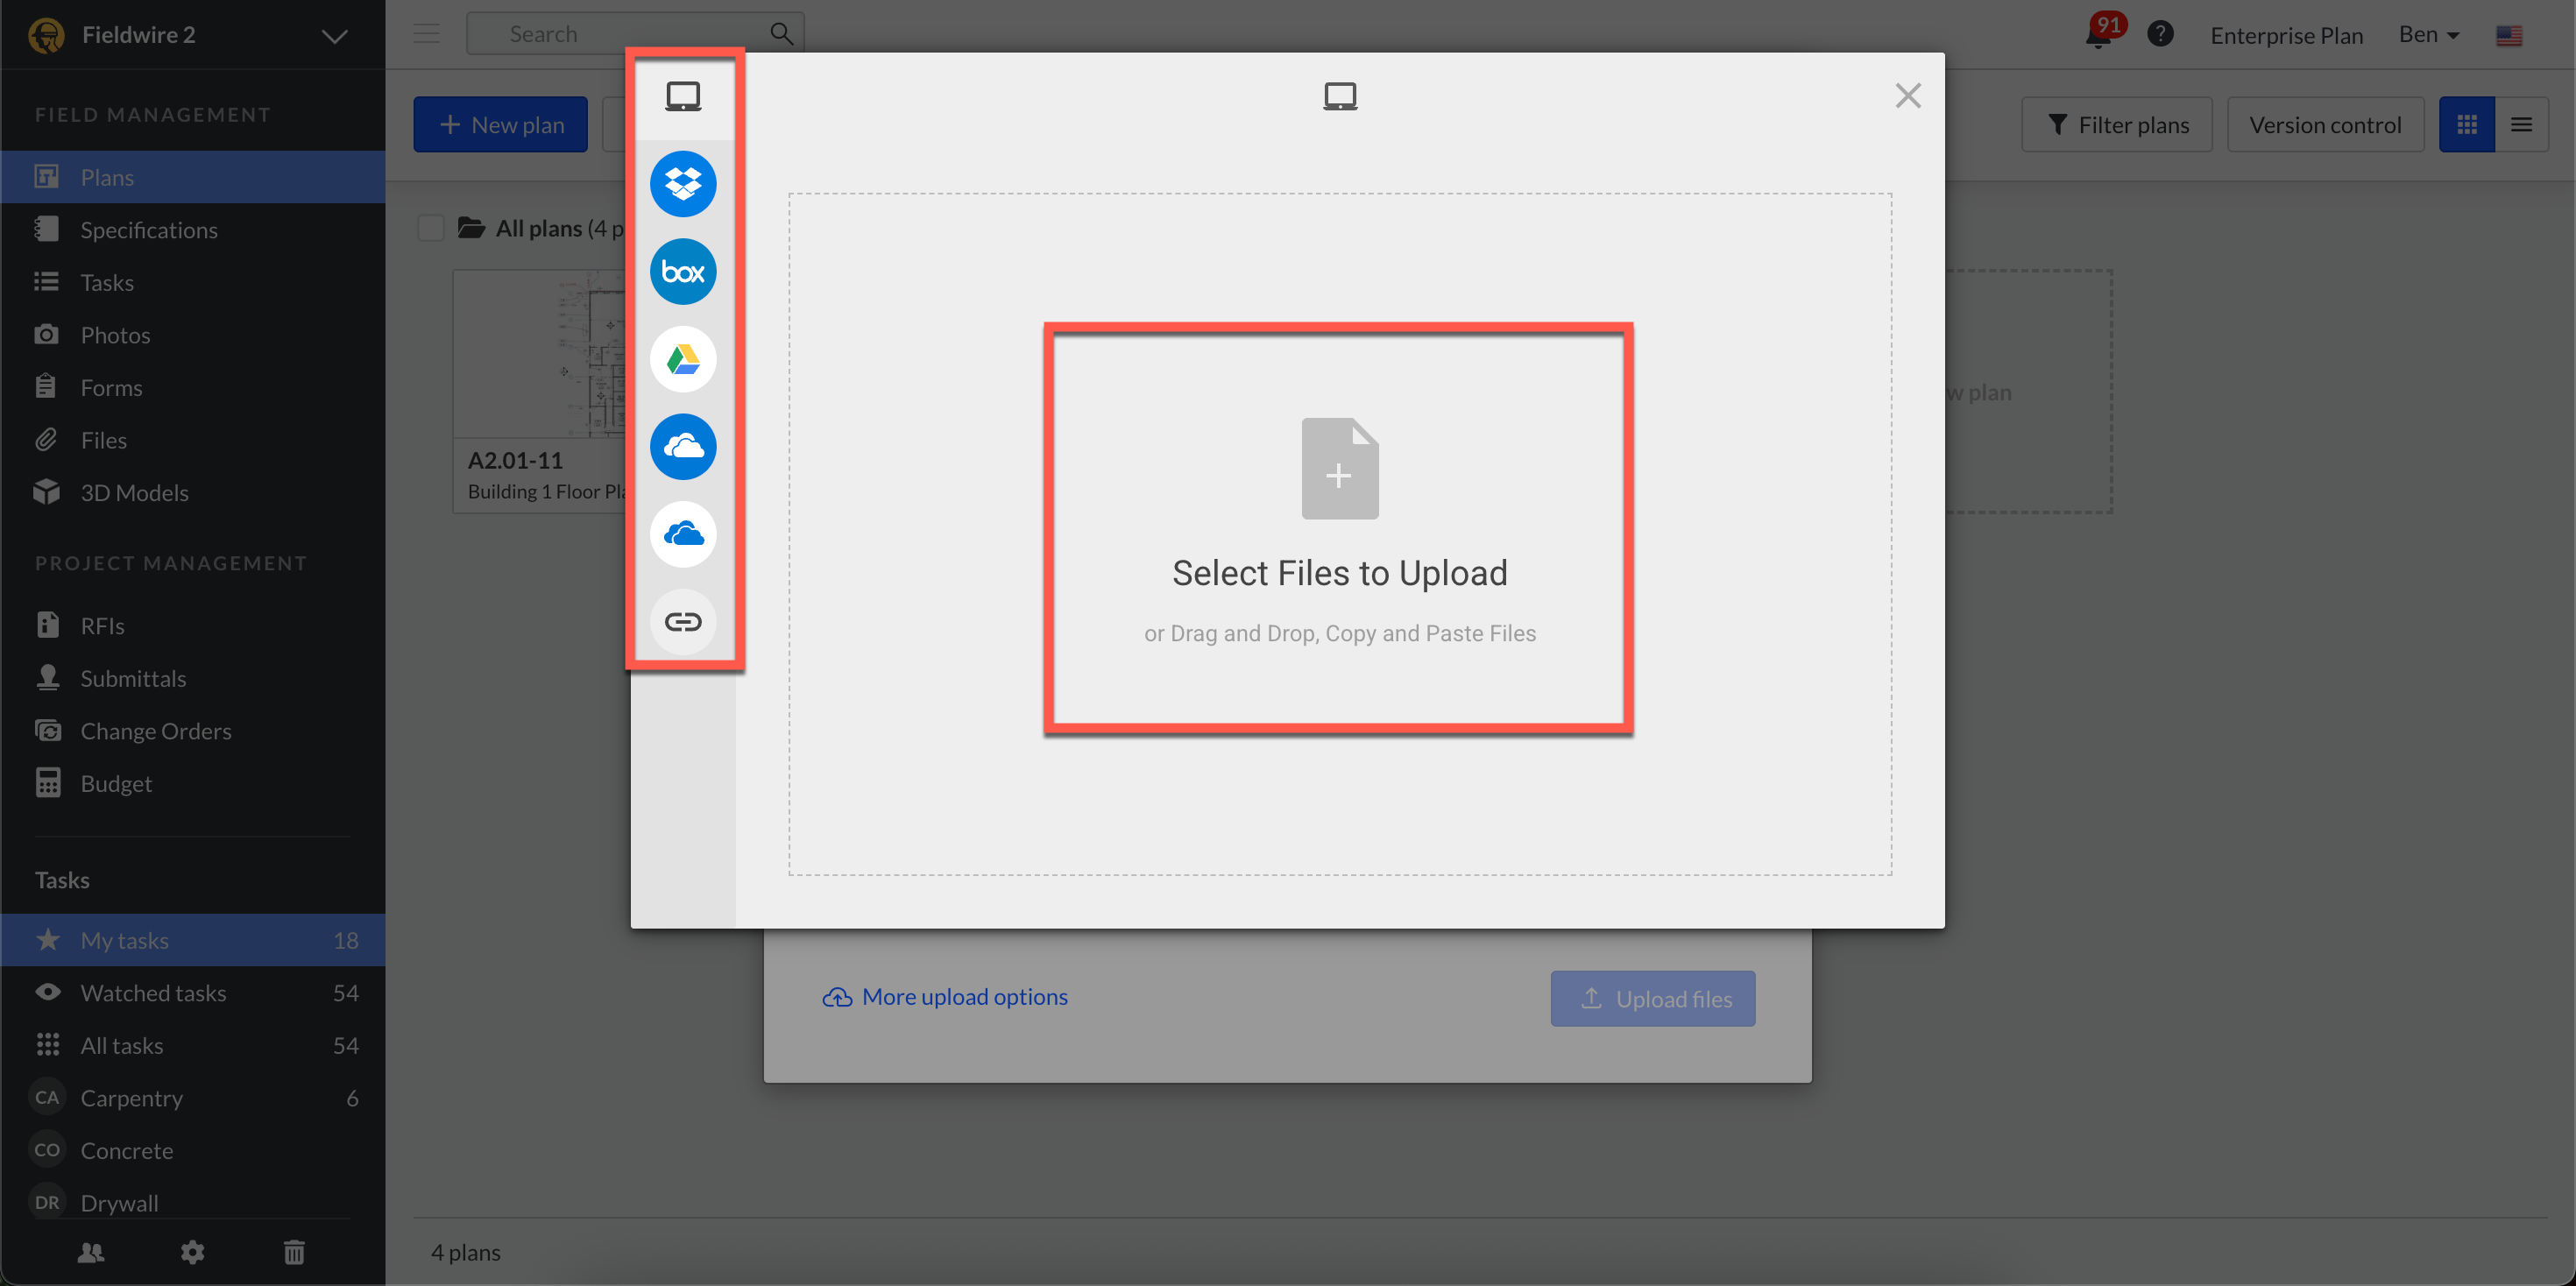Image resolution: width=2576 pixels, height=1286 pixels.
Task: Open the RFIs section
Action: pyautogui.click(x=102, y=626)
